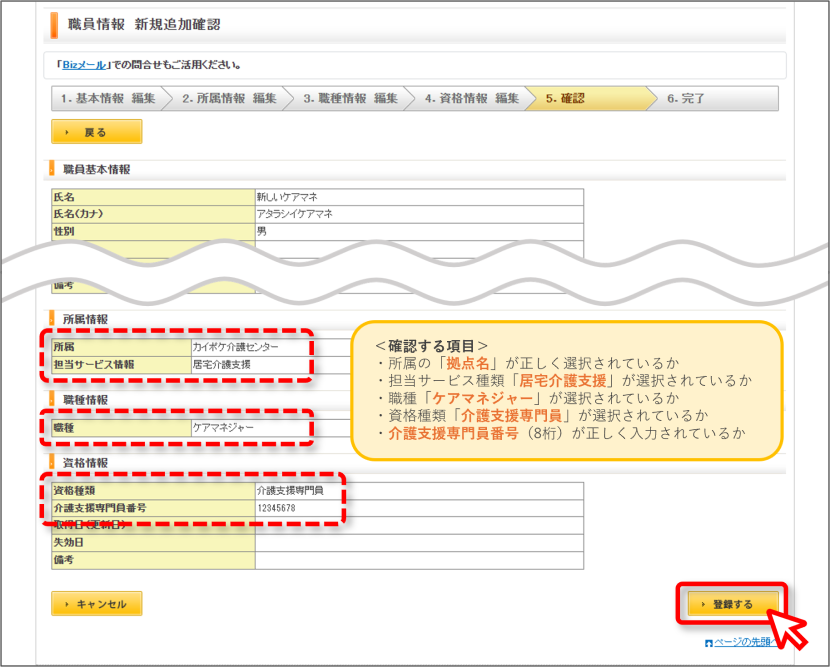
Task: Select step 2. 所属情報 編集
Action: (229, 98)
